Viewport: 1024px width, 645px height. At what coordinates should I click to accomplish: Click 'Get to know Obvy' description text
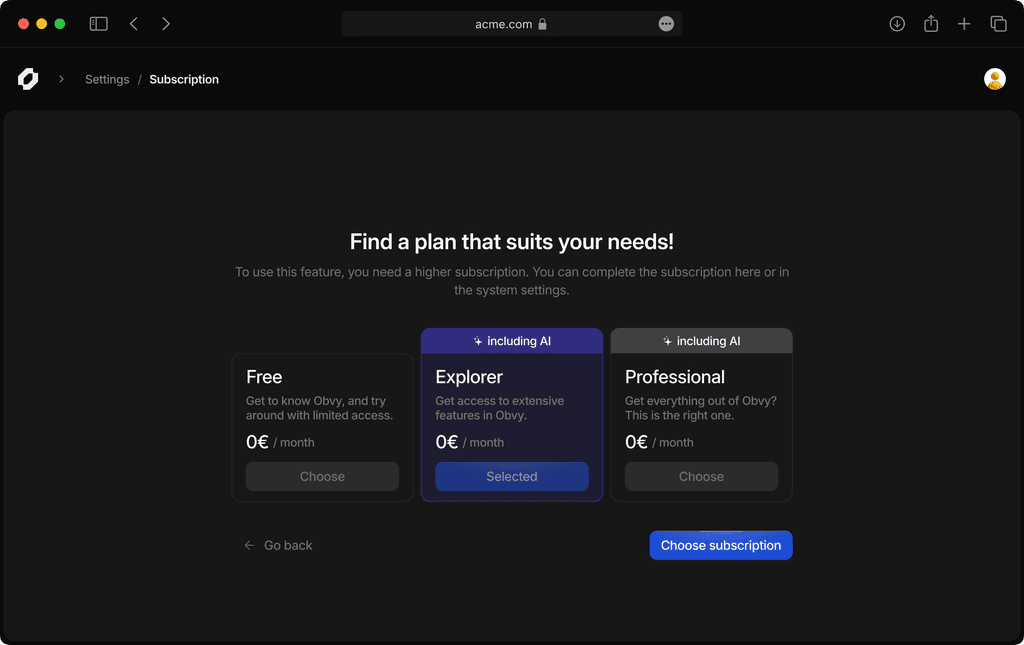point(319,408)
